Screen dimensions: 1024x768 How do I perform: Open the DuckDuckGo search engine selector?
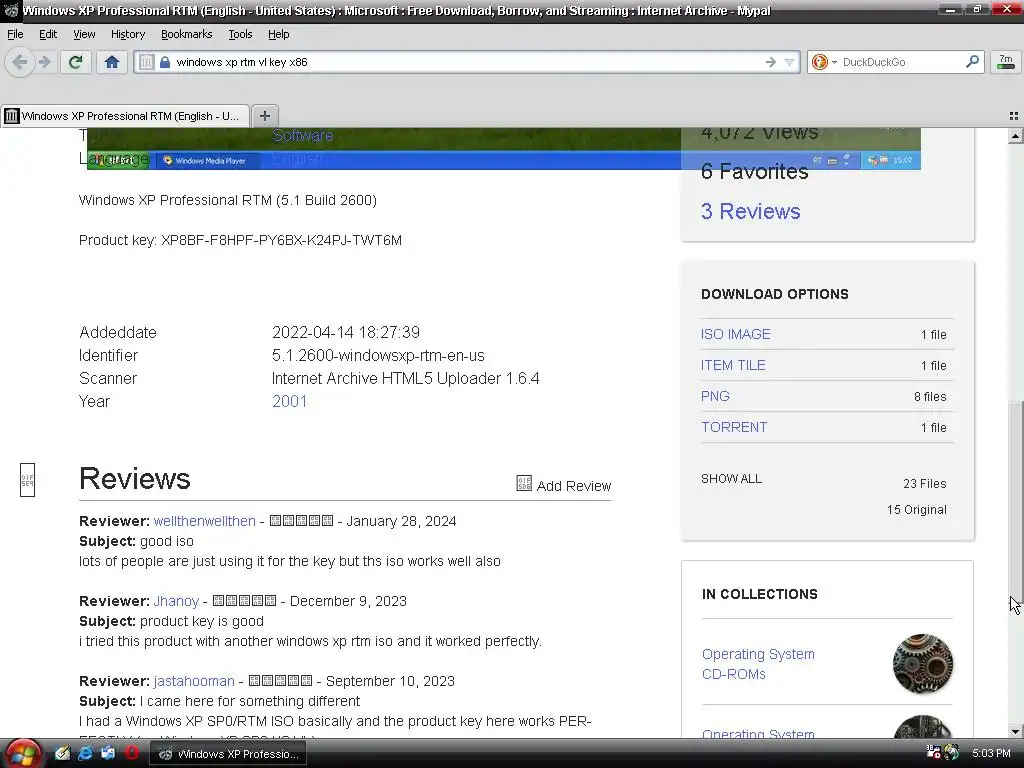tap(824, 62)
